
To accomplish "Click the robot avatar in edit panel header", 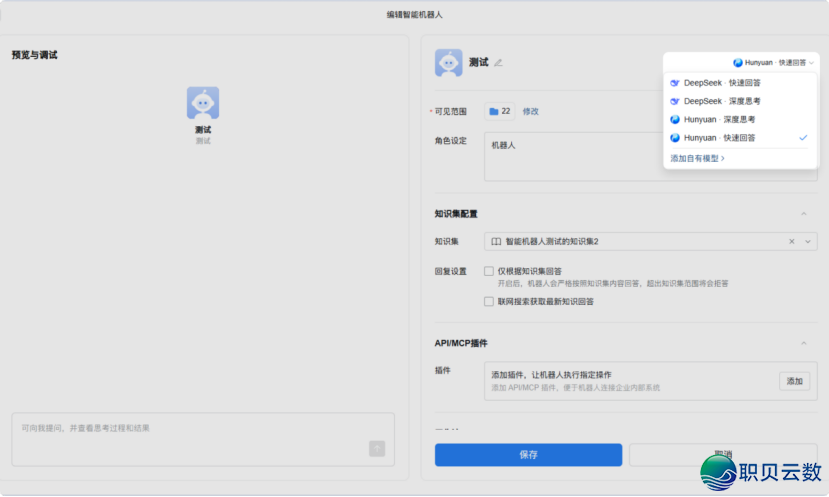I will click(x=448, y=62).
